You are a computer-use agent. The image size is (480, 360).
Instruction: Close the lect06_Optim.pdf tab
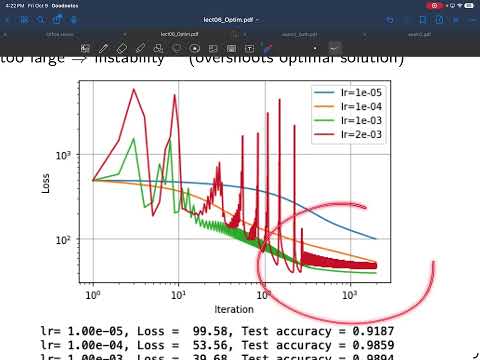(x=125, y=34)
